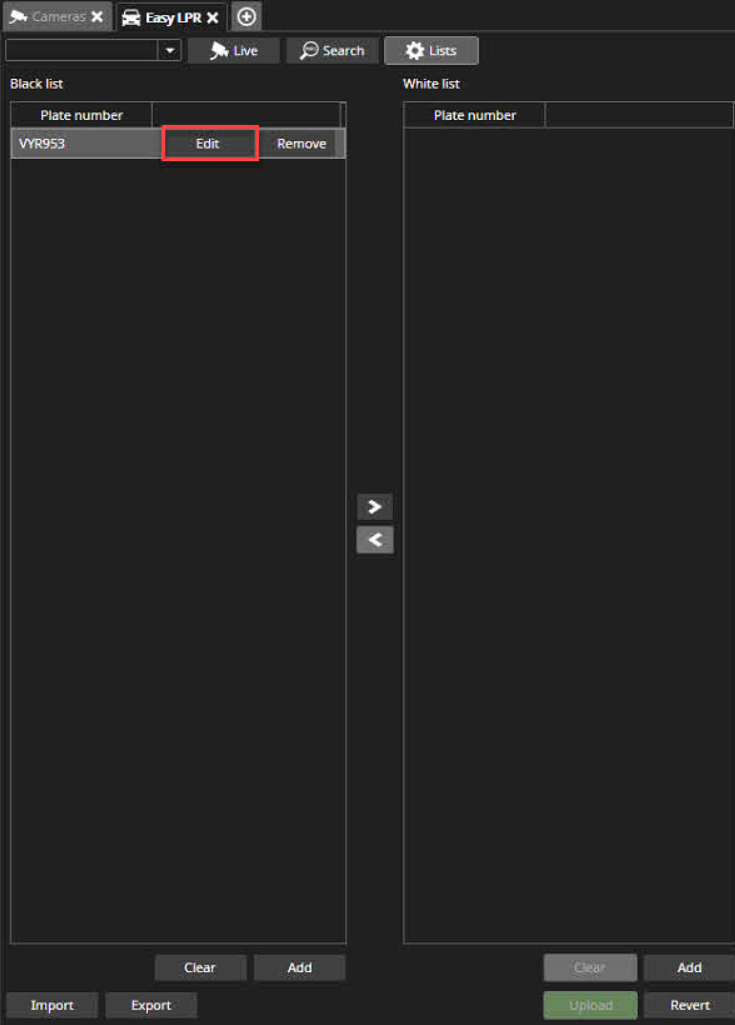The height and width of the screenshot is (1025, 735).
Task: Open the camera selection dropdown arrow
Action: tap(170, 50)
